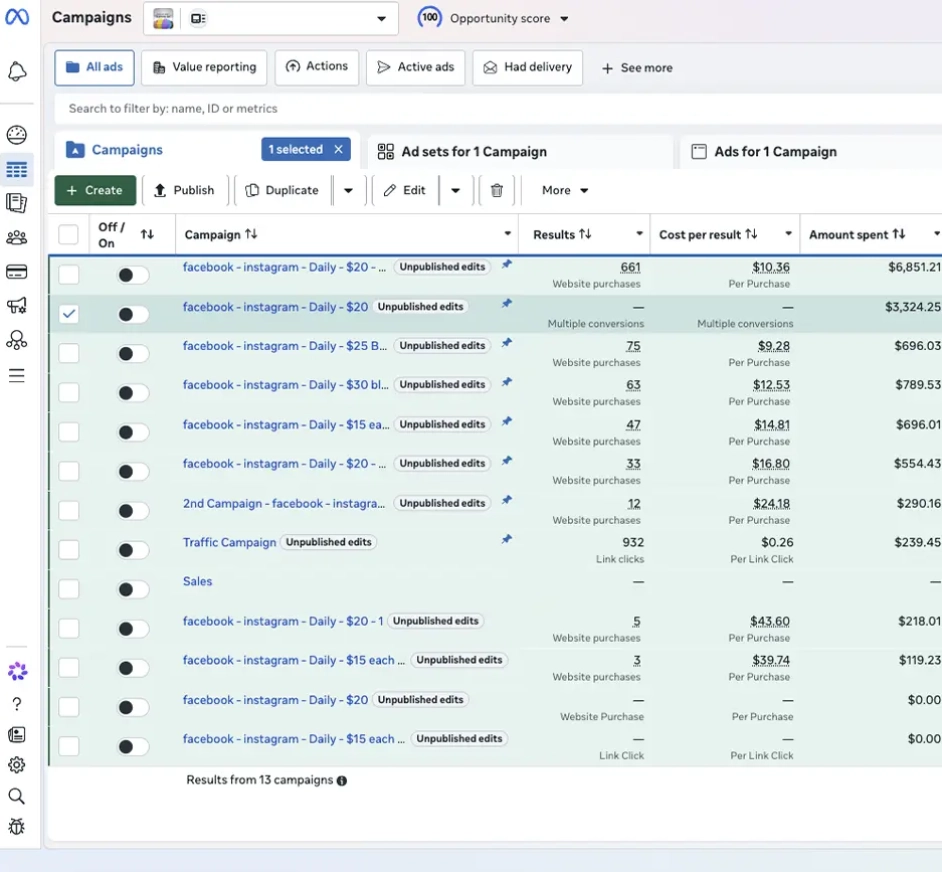The width and height of the screenshot is (942, 872).
Task: Switch to the Actions view
Action: (x=317, y=67)
